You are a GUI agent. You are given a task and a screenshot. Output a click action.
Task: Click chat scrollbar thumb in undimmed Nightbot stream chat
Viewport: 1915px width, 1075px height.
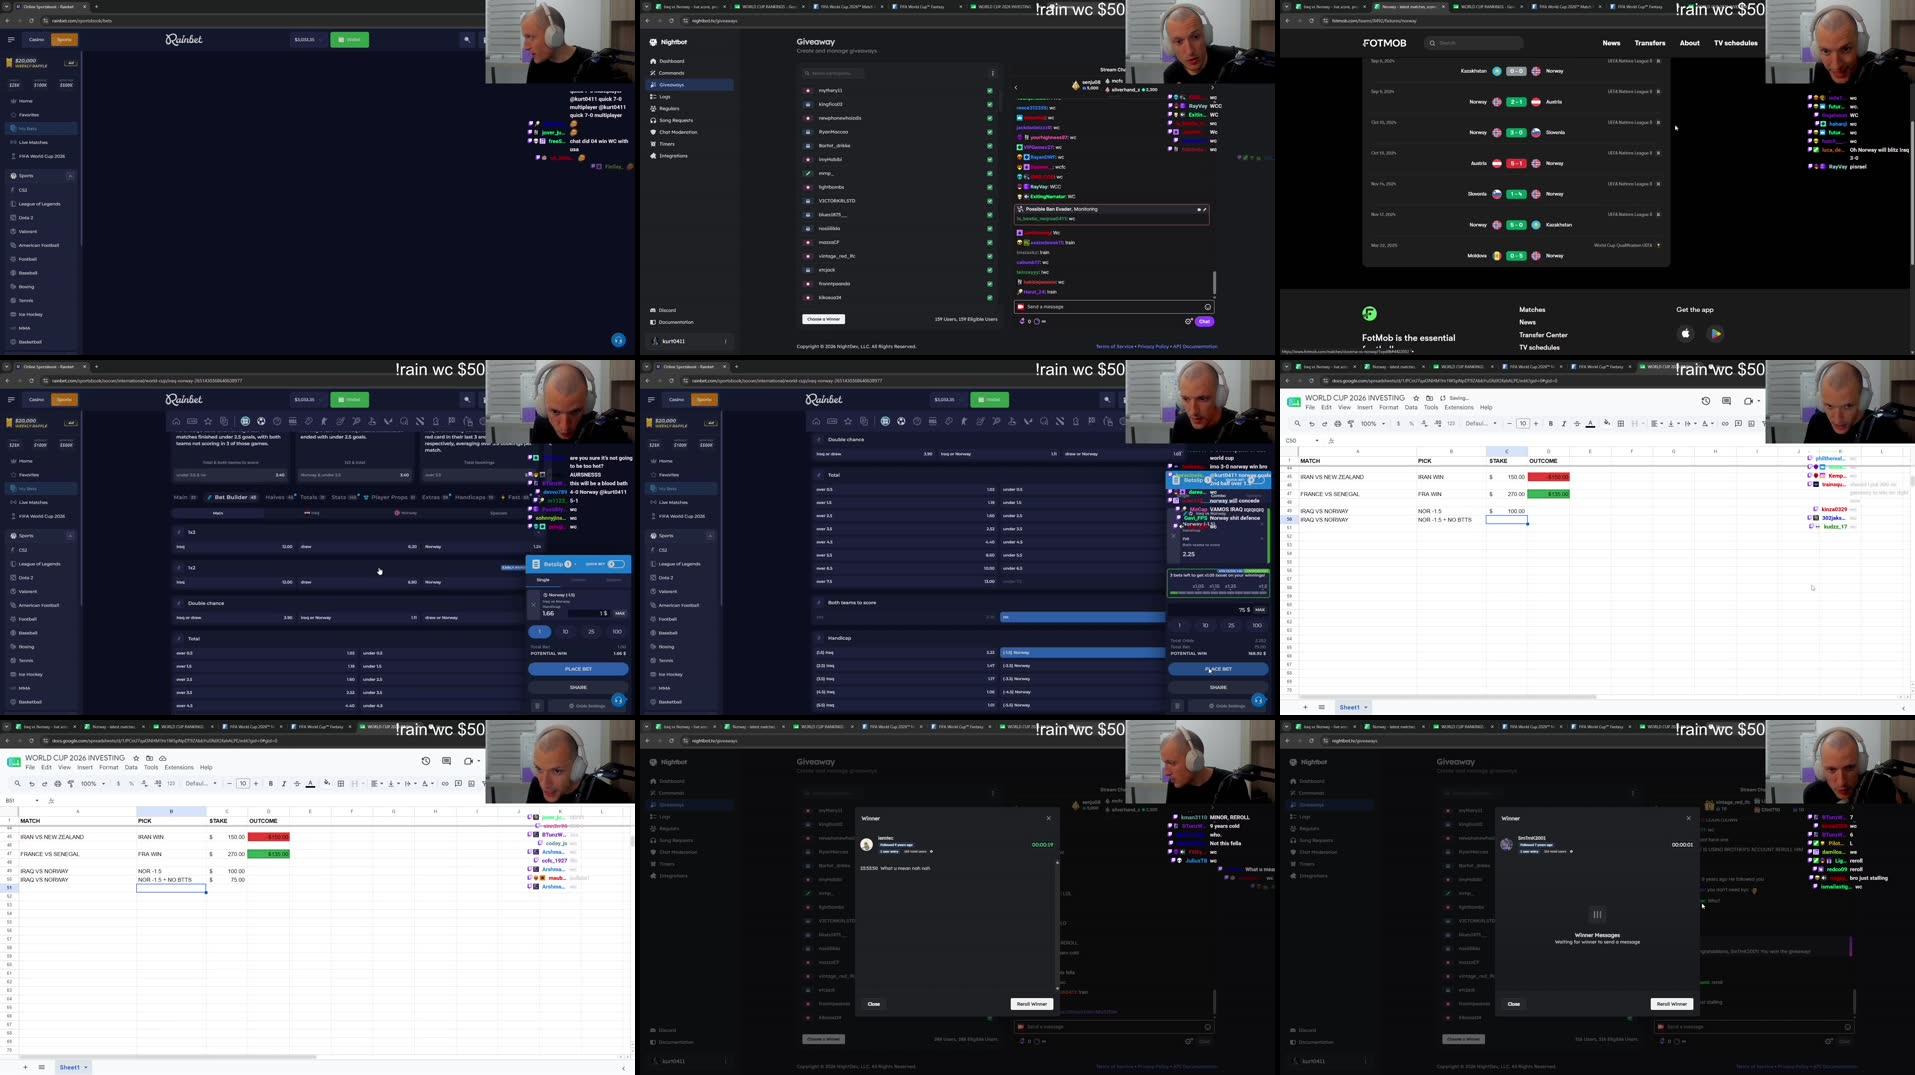tap(1215, 282)
